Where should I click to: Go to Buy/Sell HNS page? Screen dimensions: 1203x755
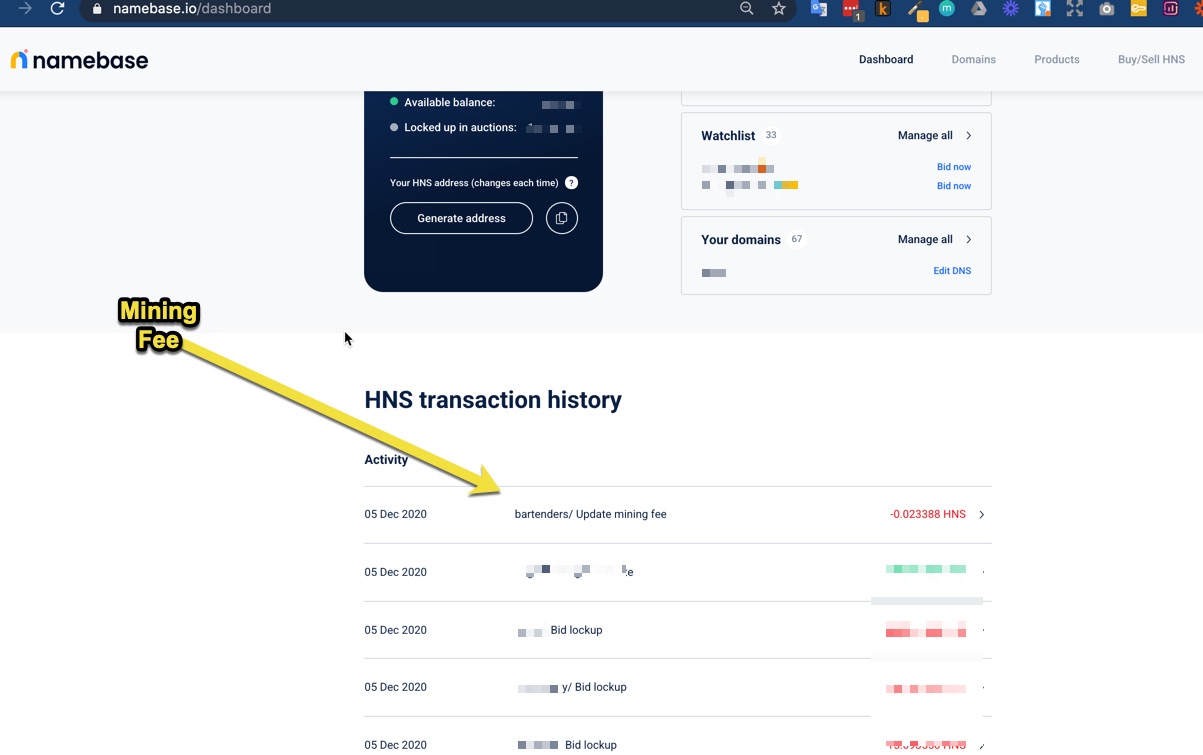click(x=1151, y=60)
